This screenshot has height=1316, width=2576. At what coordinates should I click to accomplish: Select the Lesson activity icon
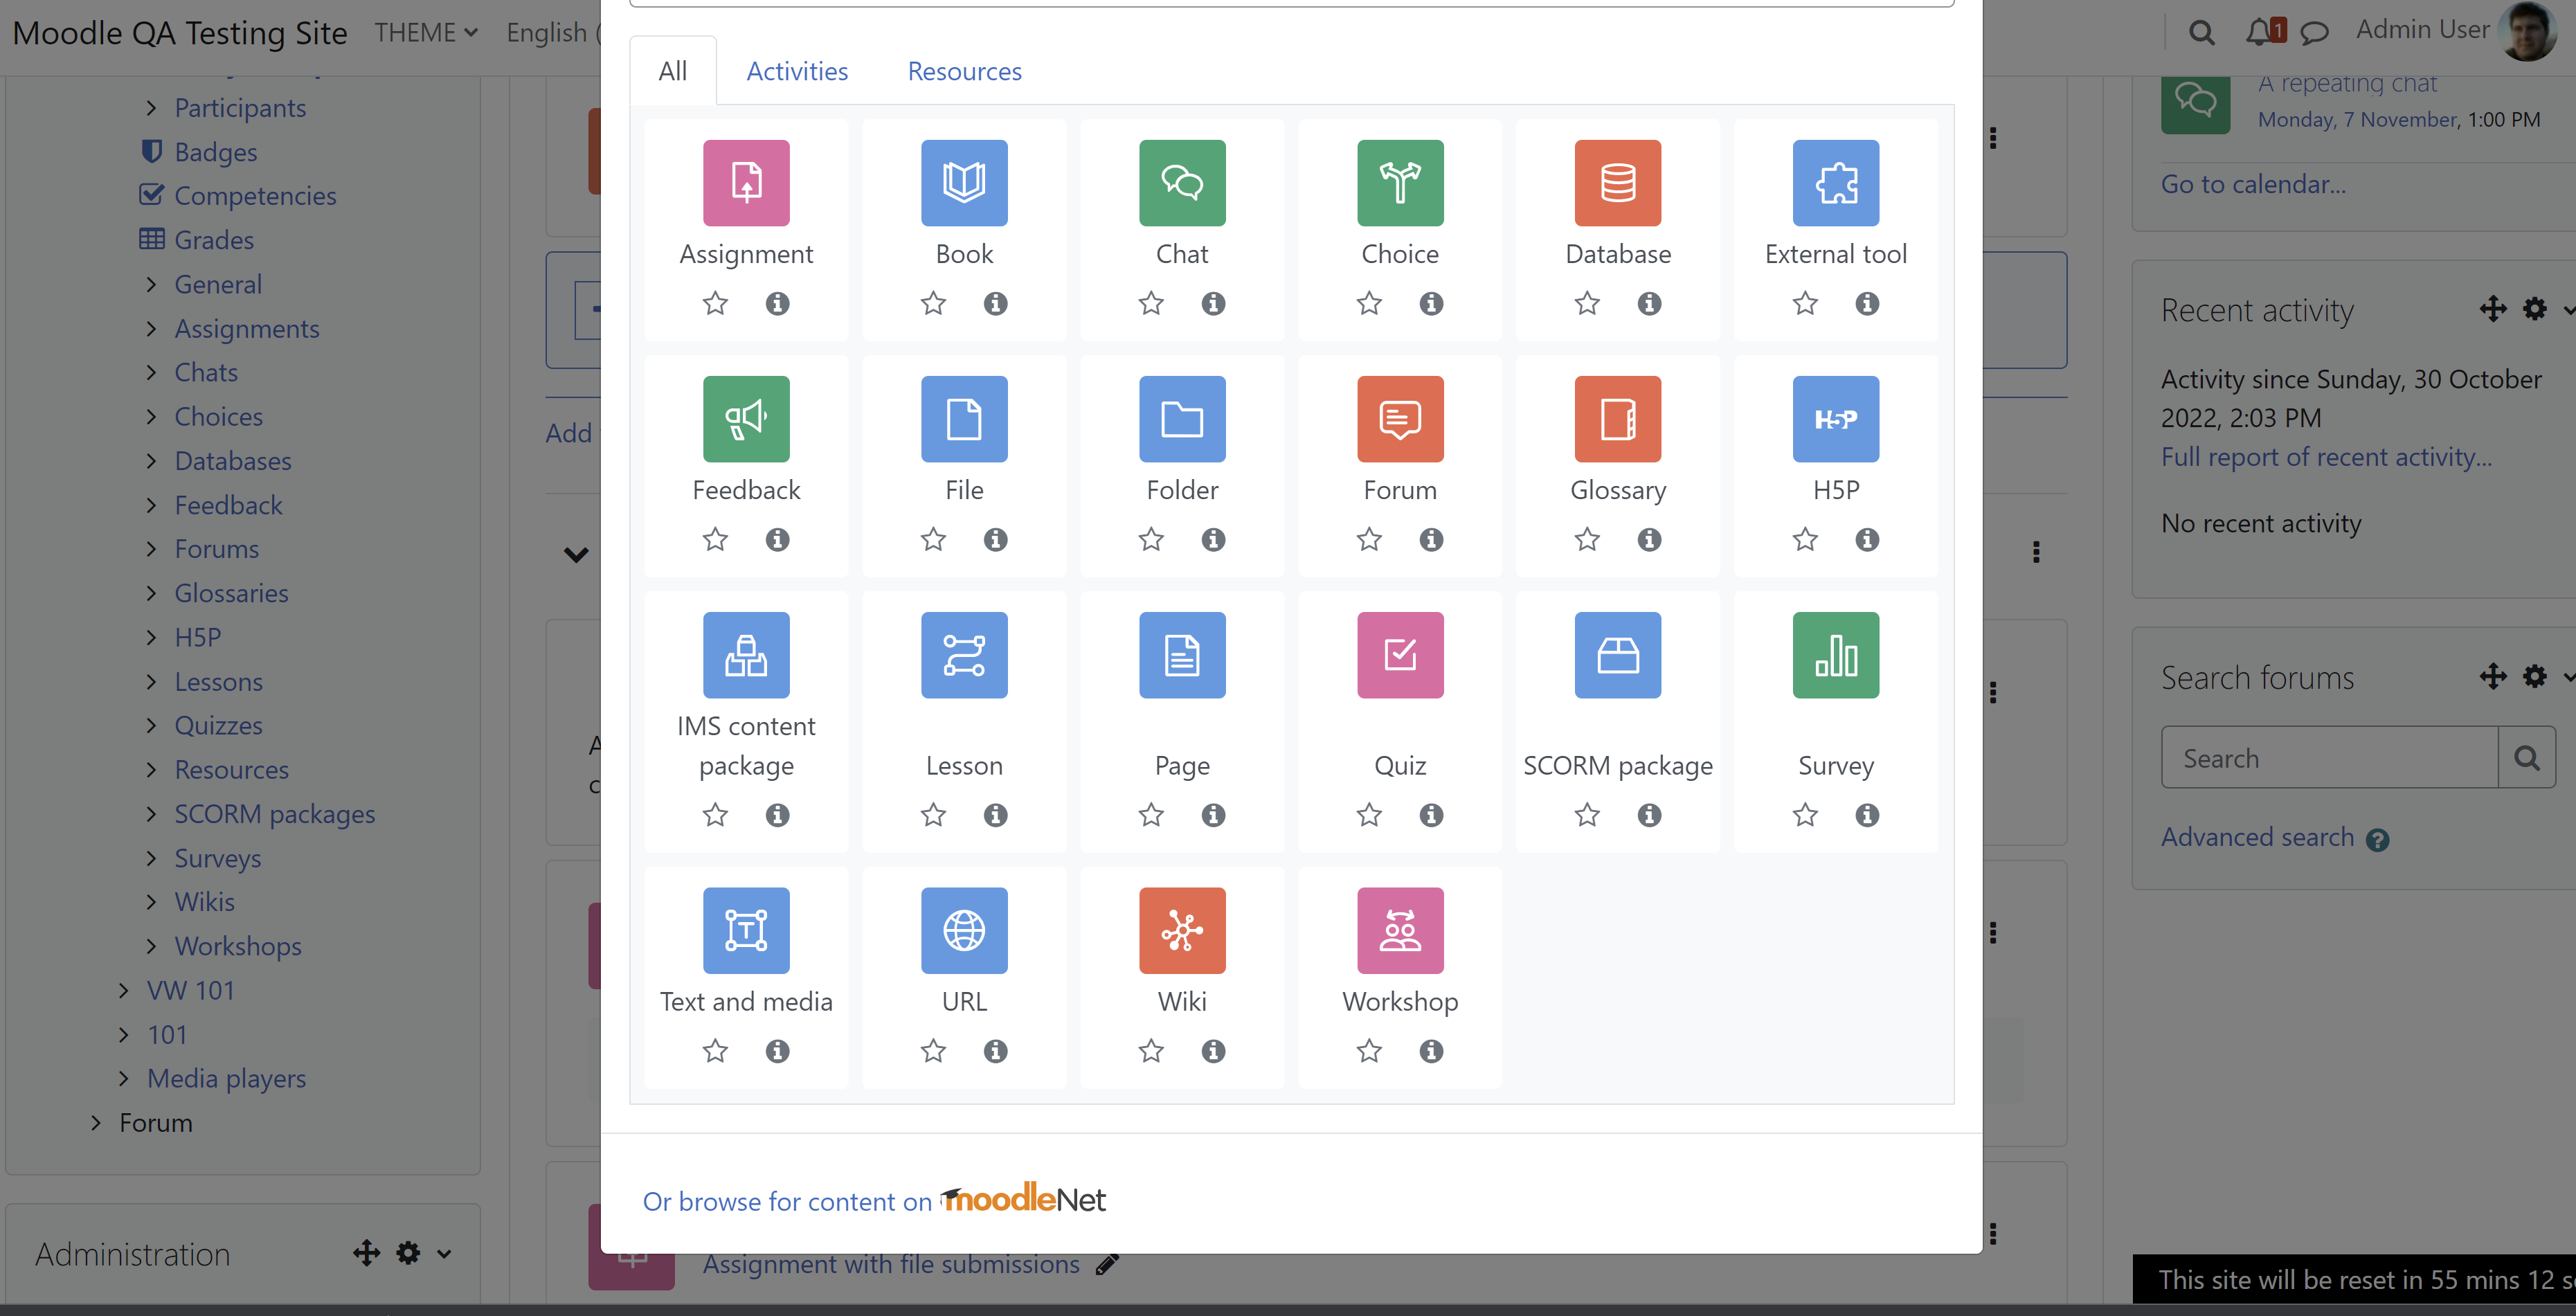click(x=964, y=655)
